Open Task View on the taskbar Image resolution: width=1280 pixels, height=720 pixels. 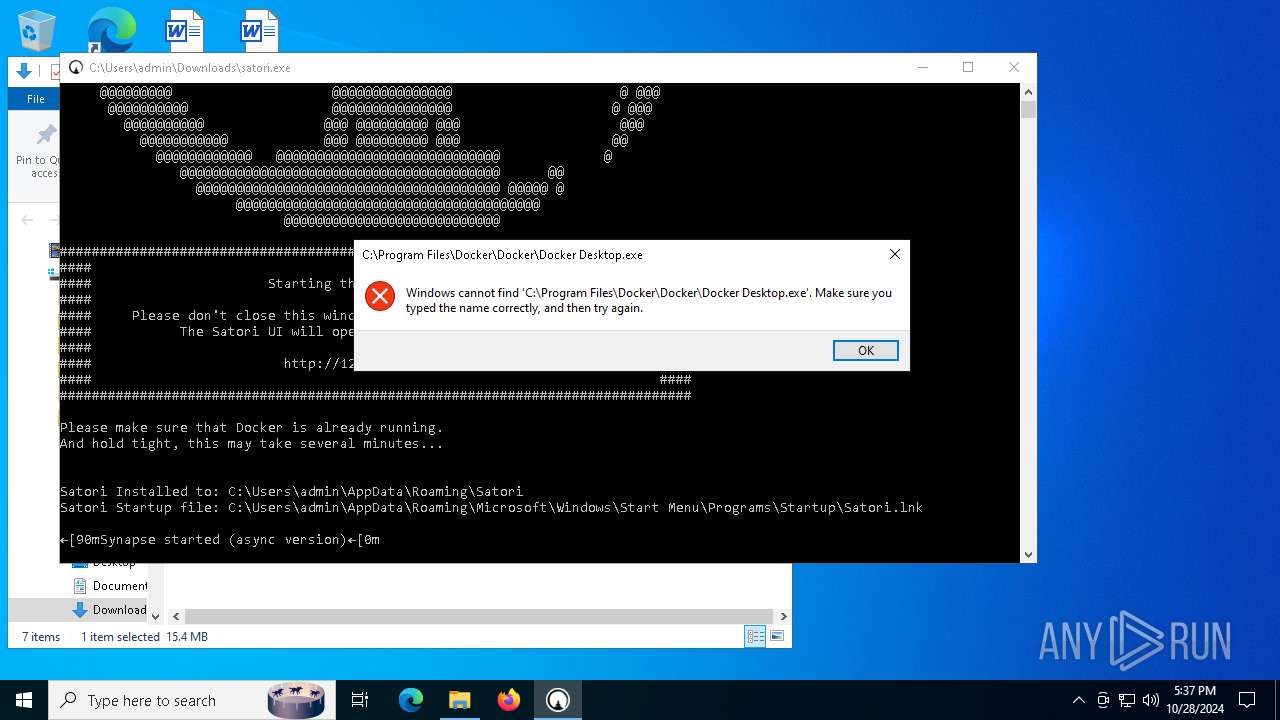click(x=360, y=700)
